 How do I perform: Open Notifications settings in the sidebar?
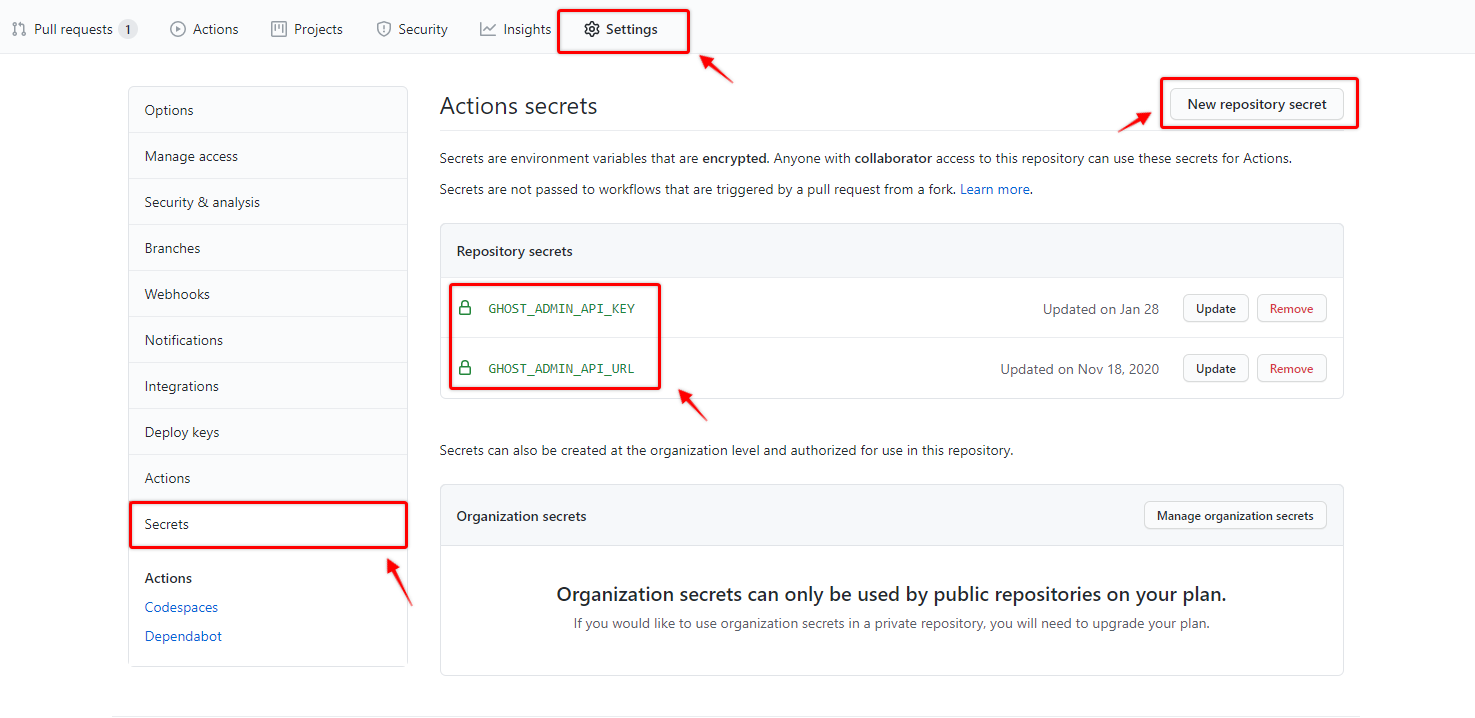[268, 340]
